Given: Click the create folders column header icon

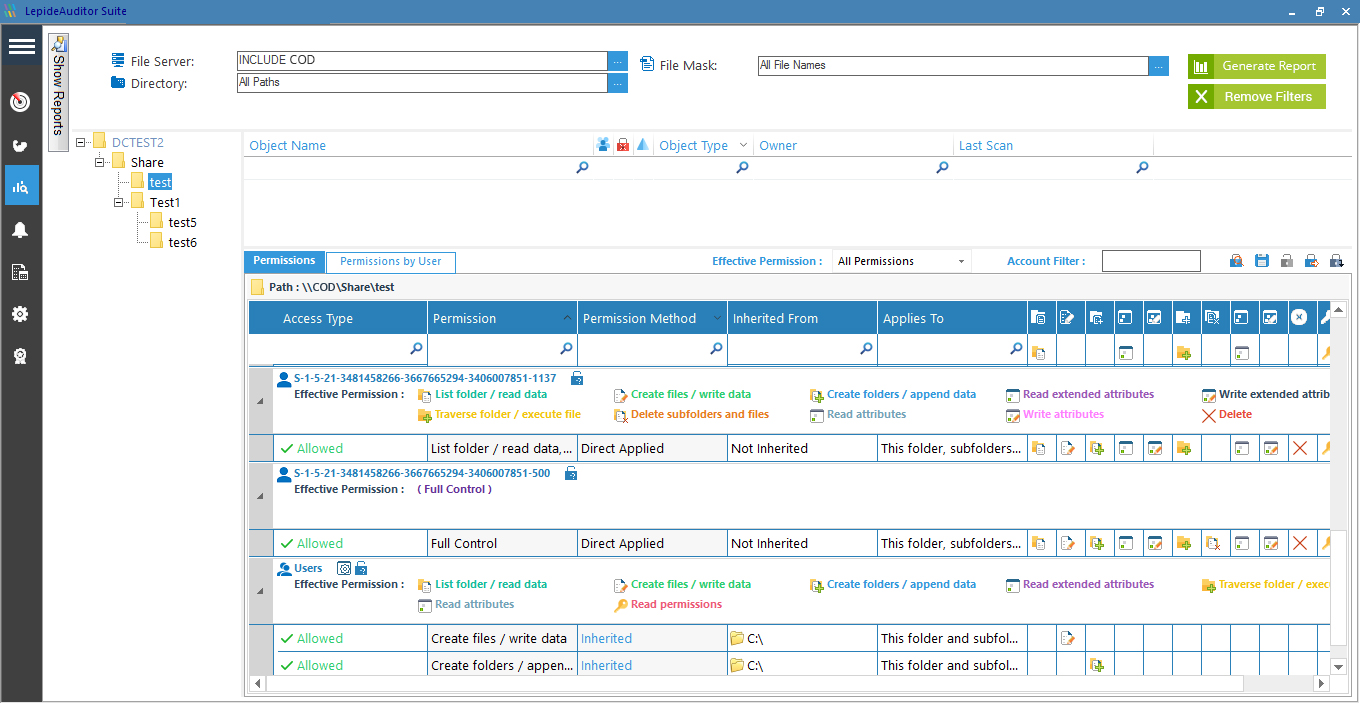Looking at the screenshot, I should (x=1096, y=318).
